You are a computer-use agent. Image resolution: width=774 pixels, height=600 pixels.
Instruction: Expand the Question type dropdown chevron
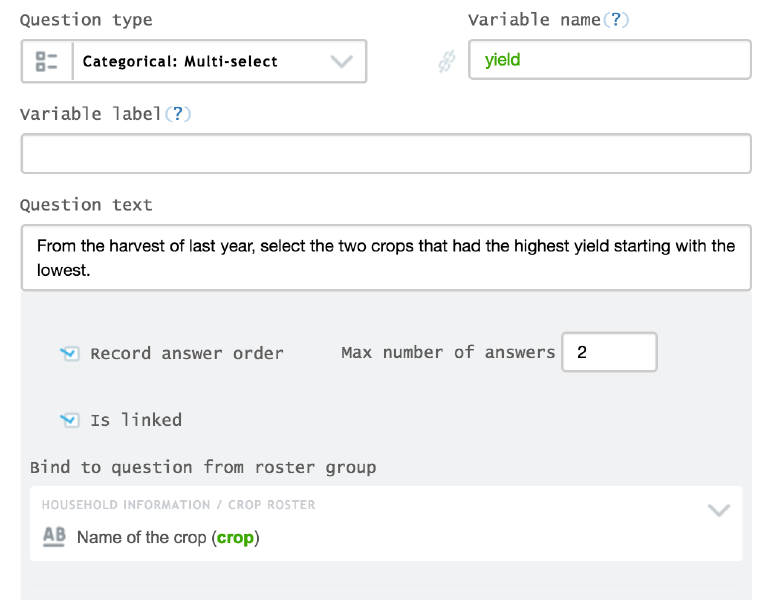[x=342, y=61]
